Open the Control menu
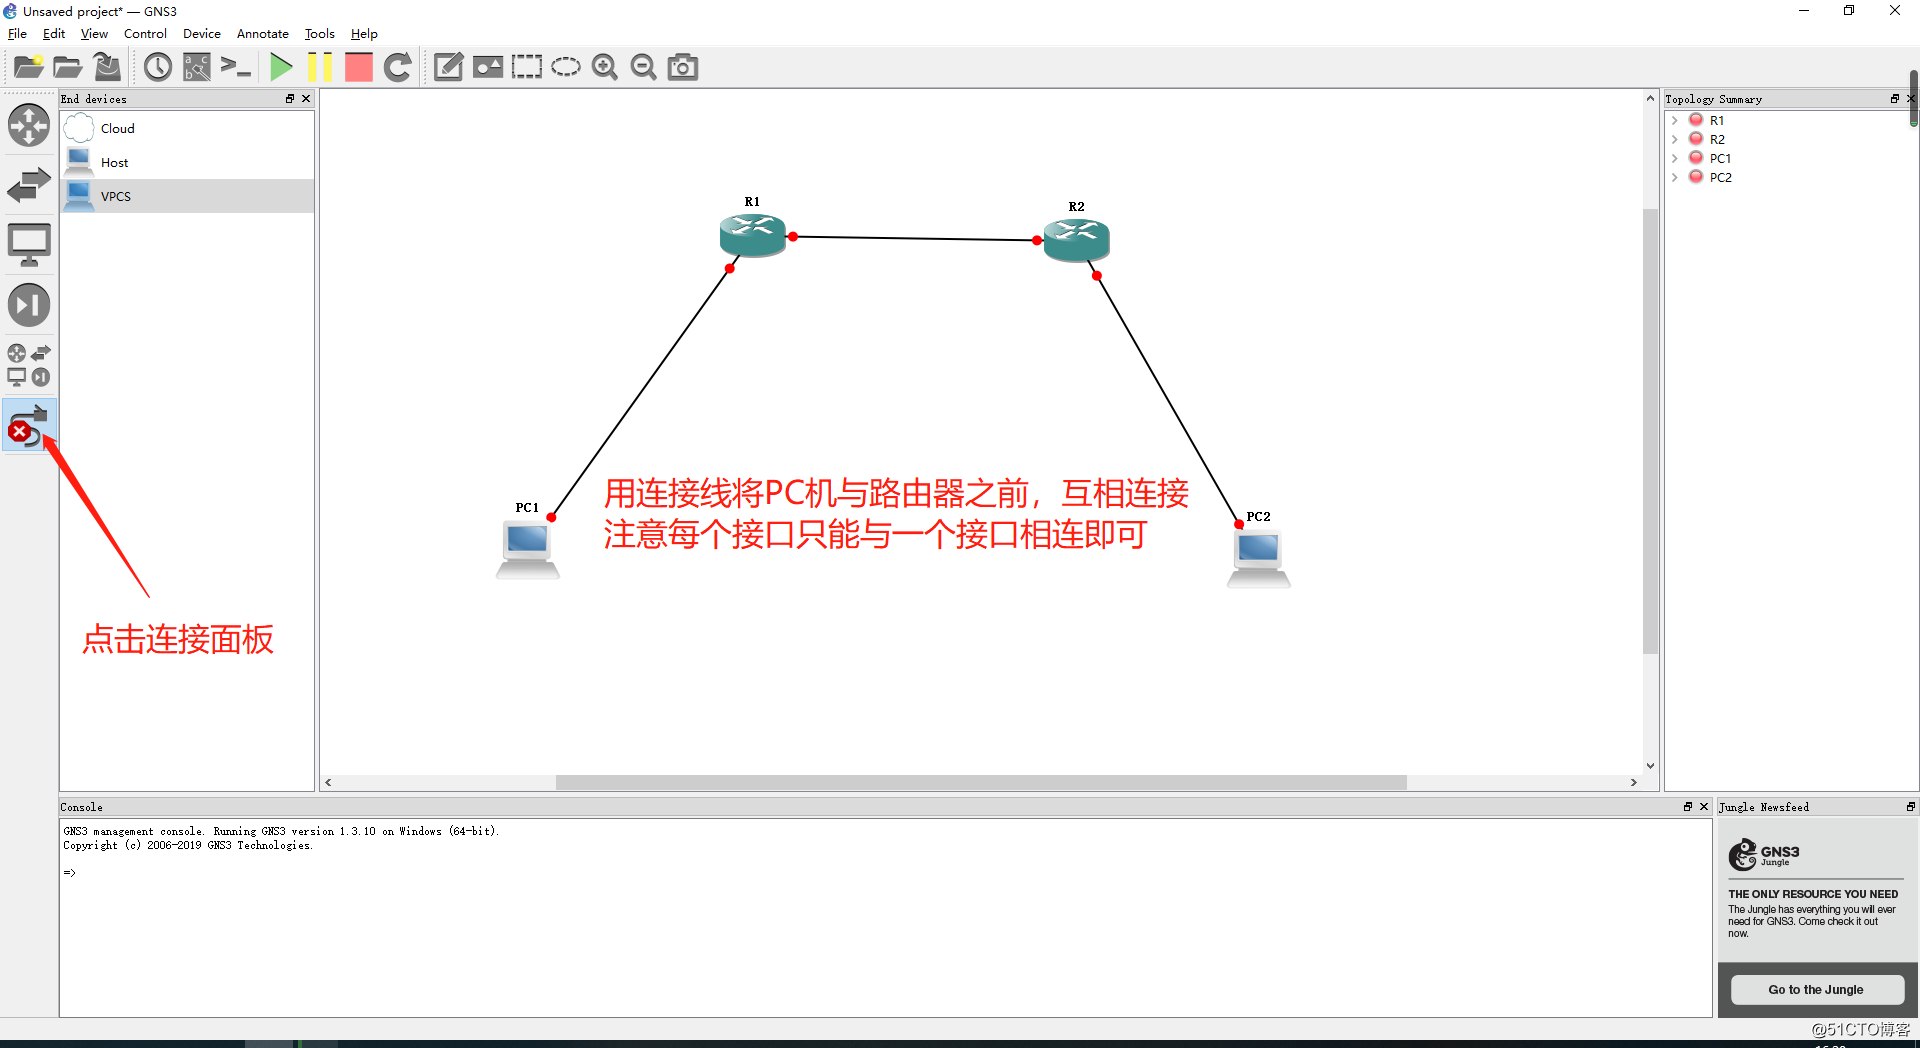Viewport: 1920px width, 1048px height. [145, 33]
